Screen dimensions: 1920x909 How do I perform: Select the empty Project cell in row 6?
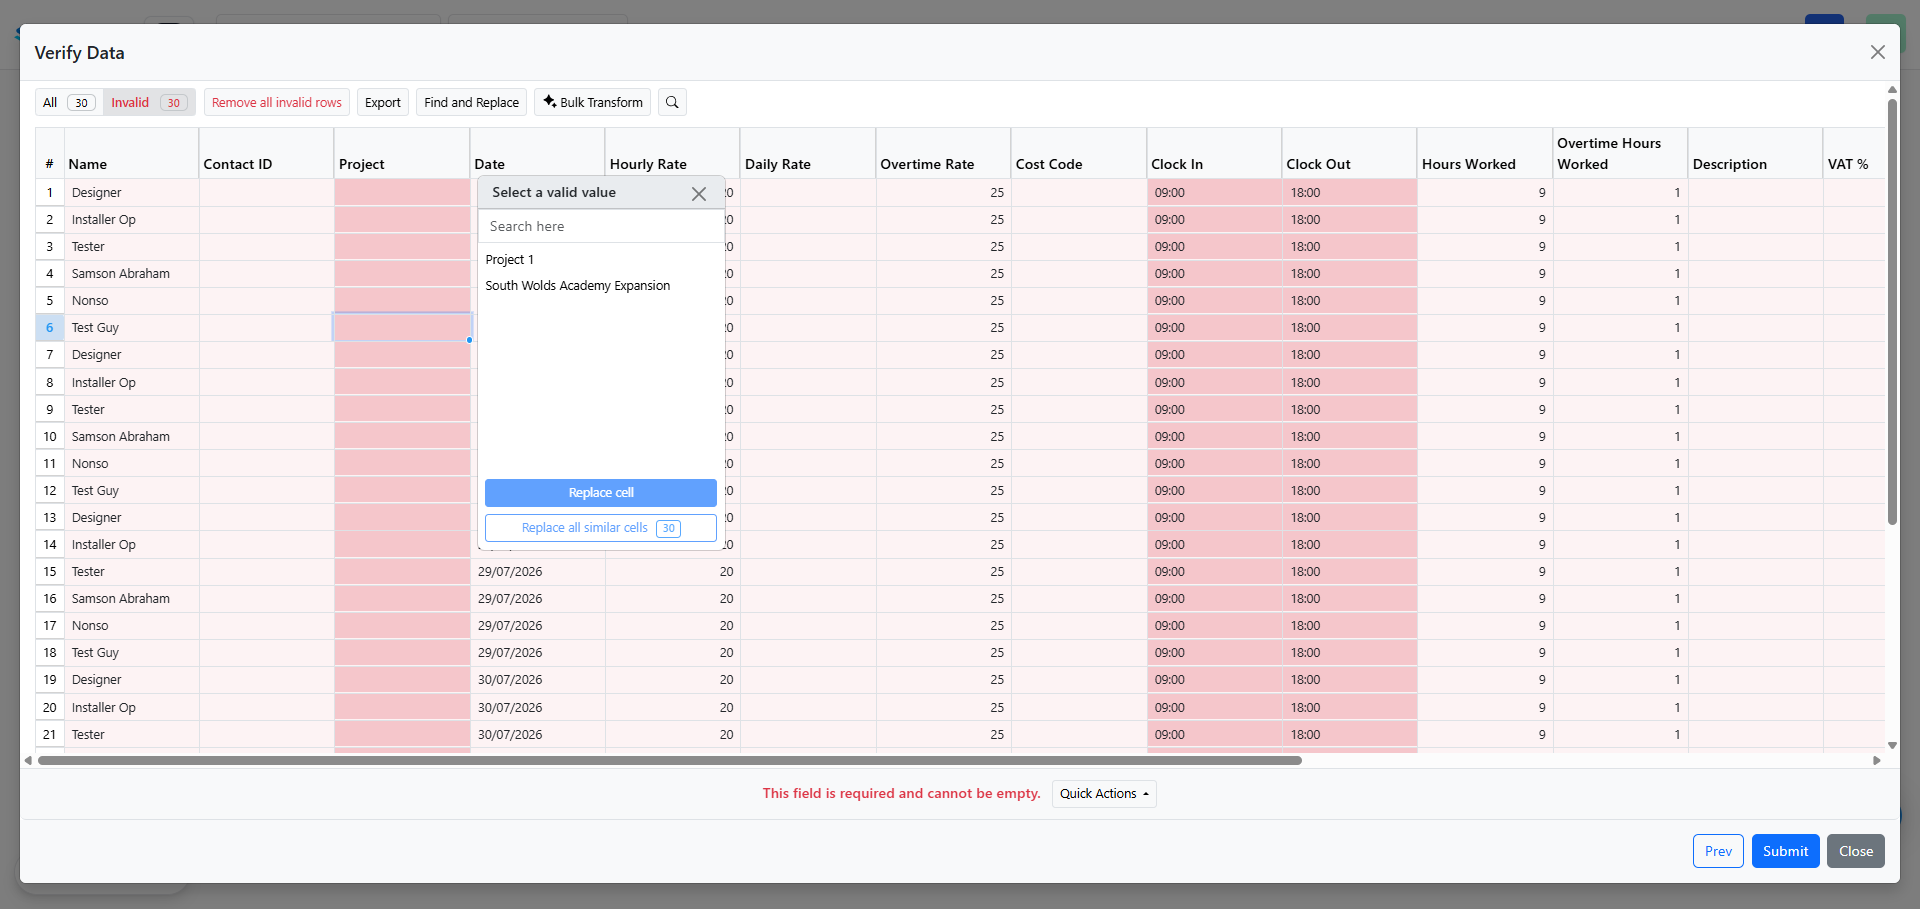pyautogui.click(x=402, y=328)
